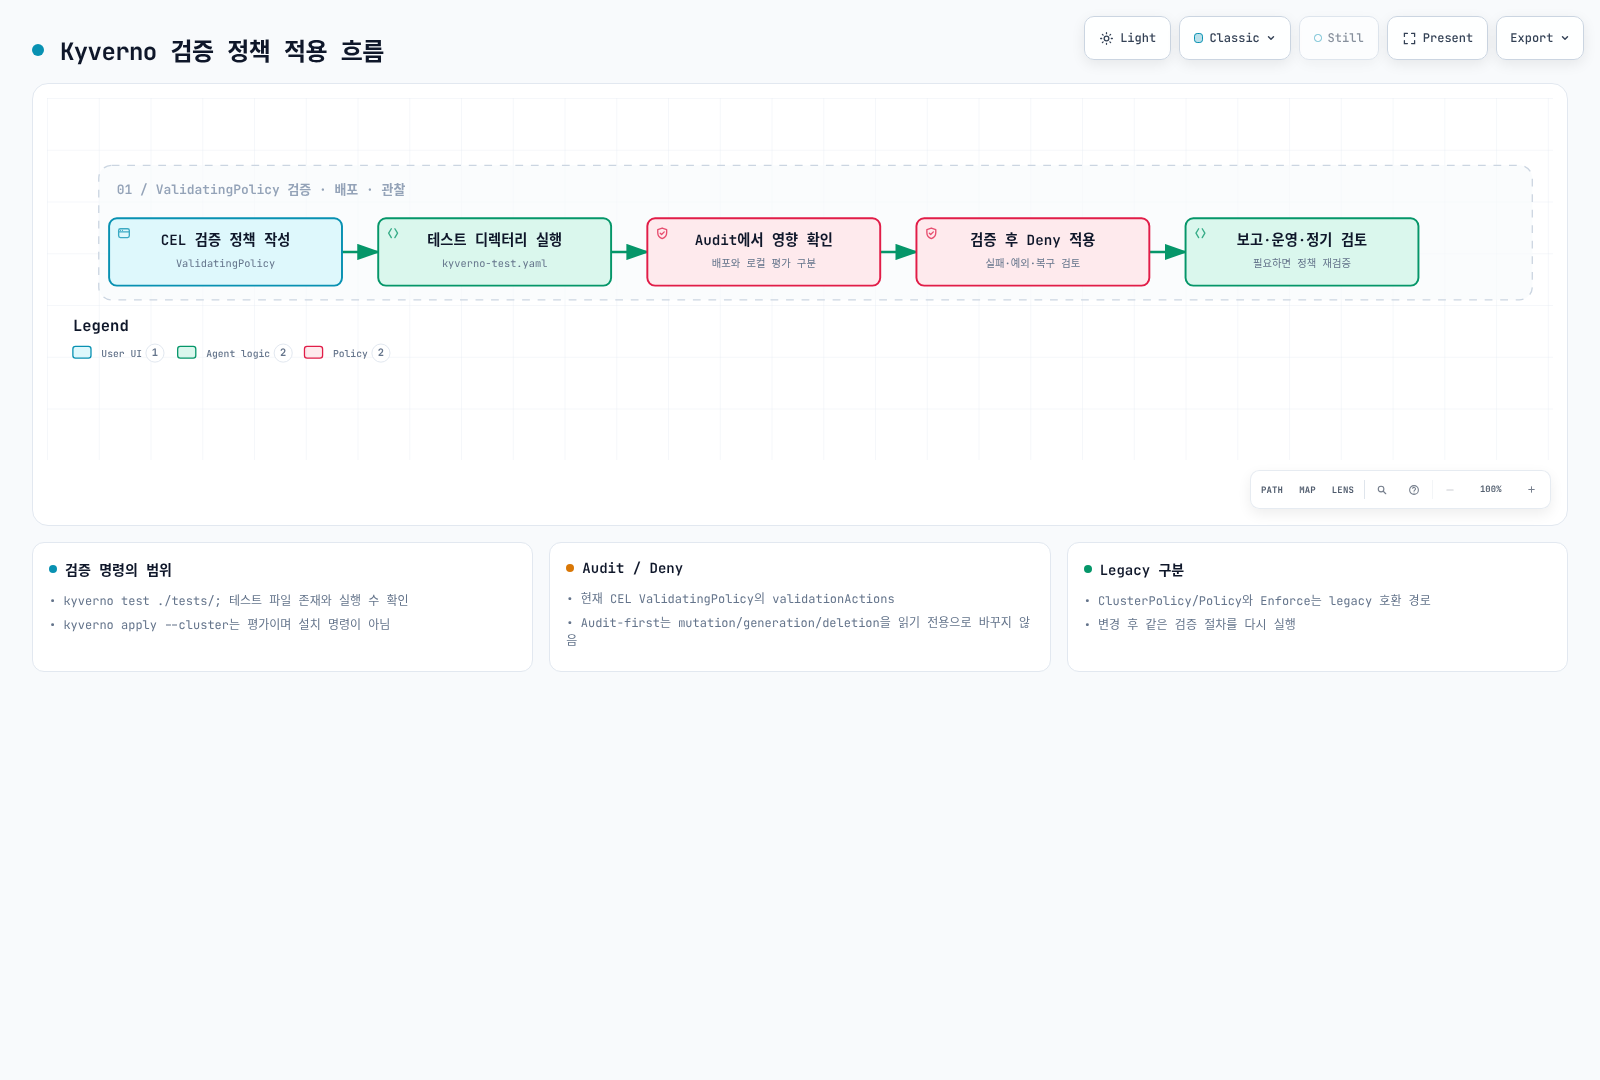Toggle the Policy legend filter

346,353
